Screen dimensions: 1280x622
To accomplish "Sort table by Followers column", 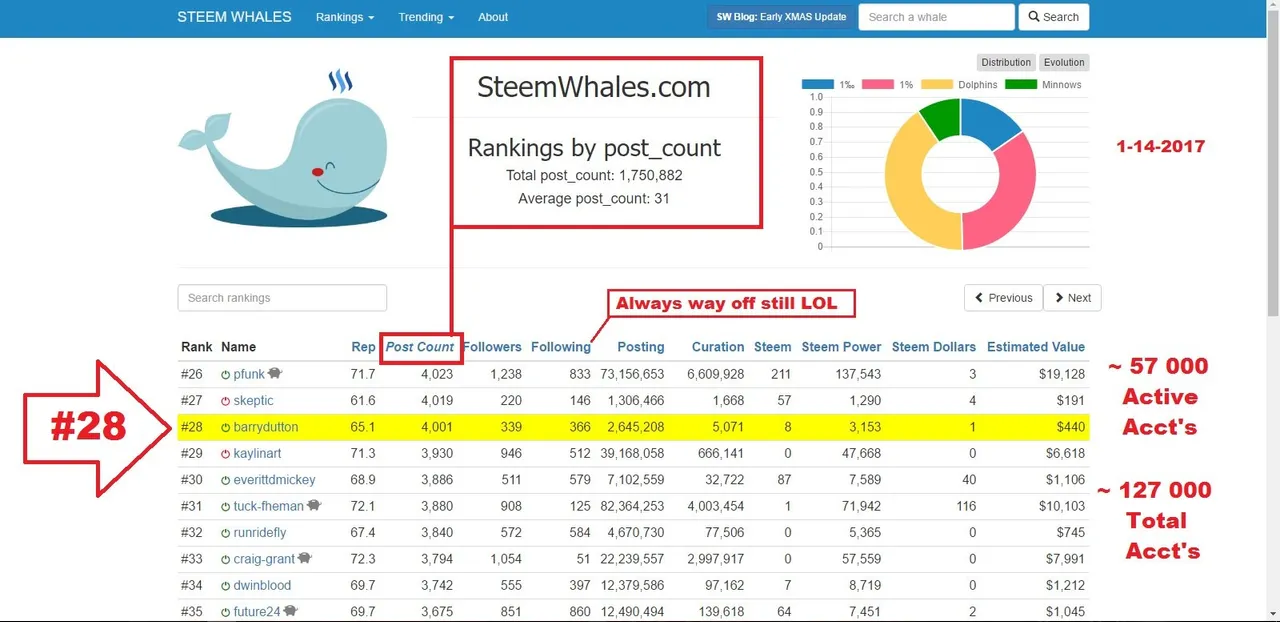I will coord(492,347).
